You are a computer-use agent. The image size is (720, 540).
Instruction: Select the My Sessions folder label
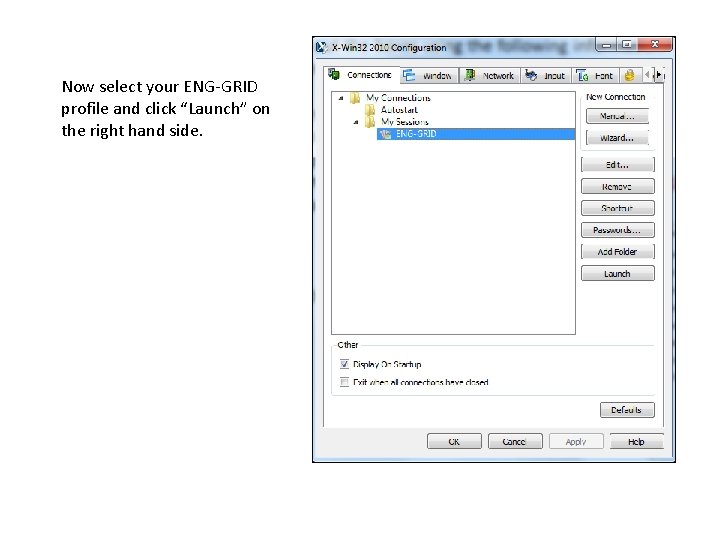405,122
